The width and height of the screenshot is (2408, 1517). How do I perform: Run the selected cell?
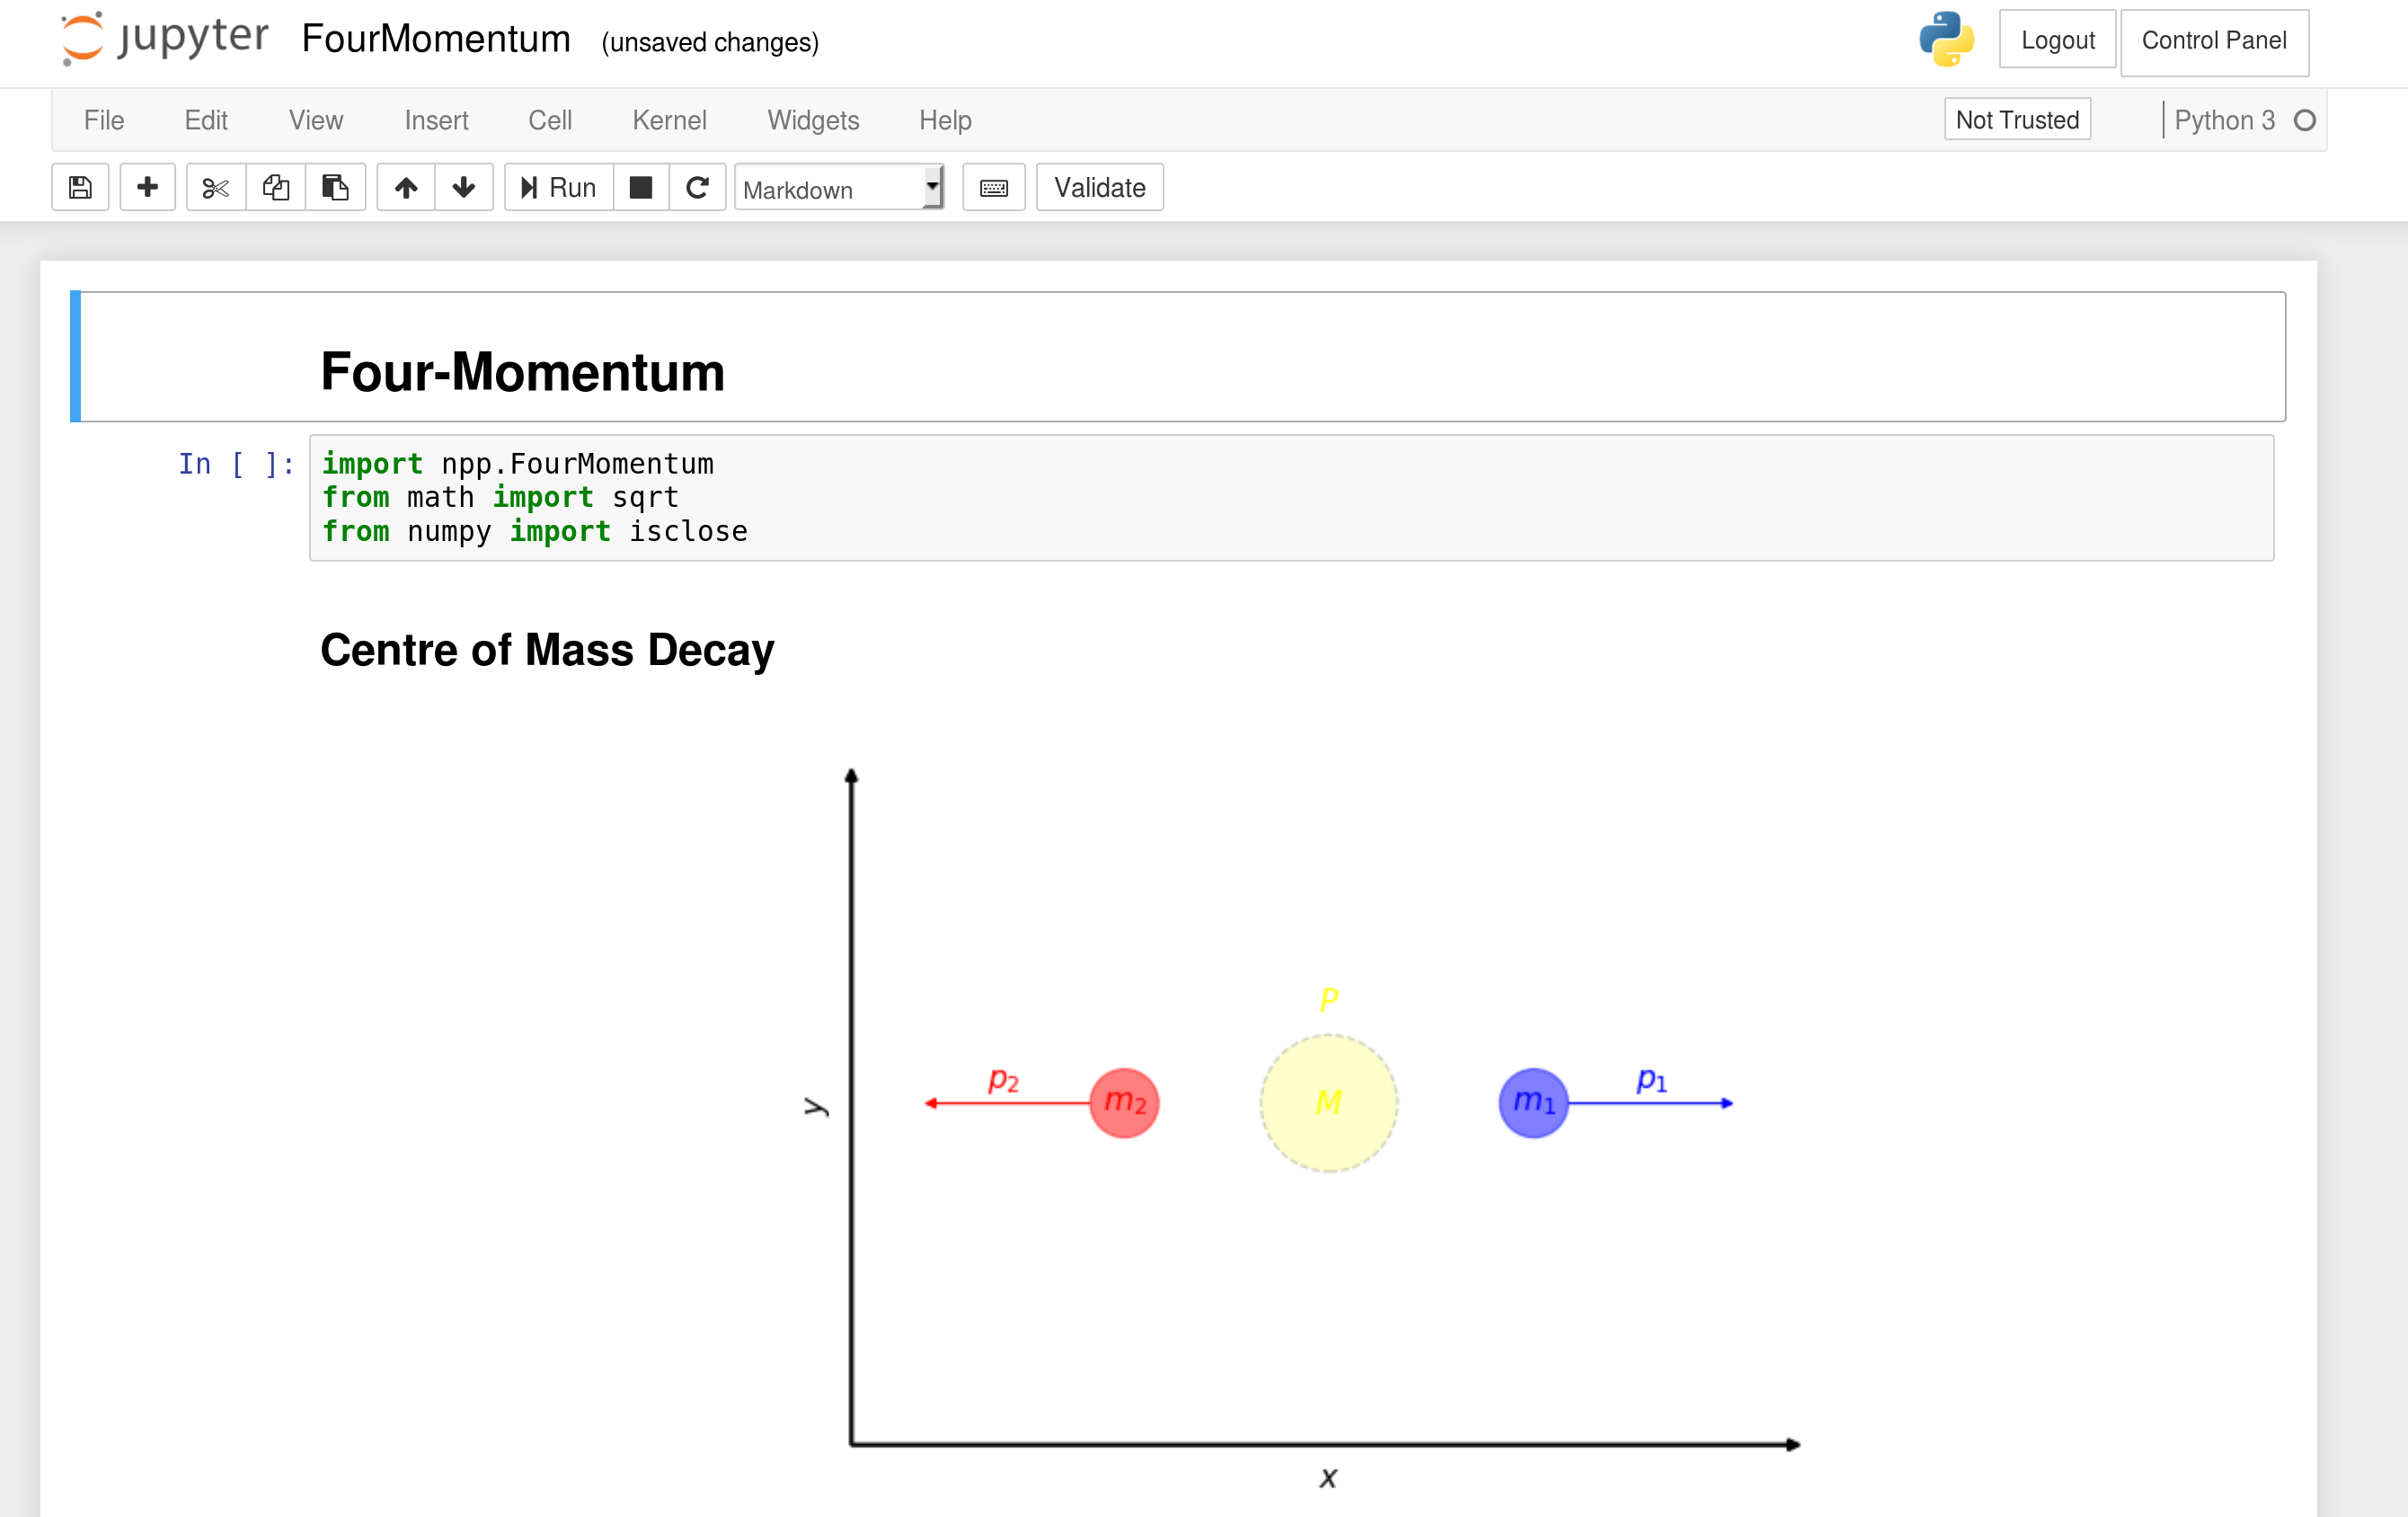(x=557, y=187)
